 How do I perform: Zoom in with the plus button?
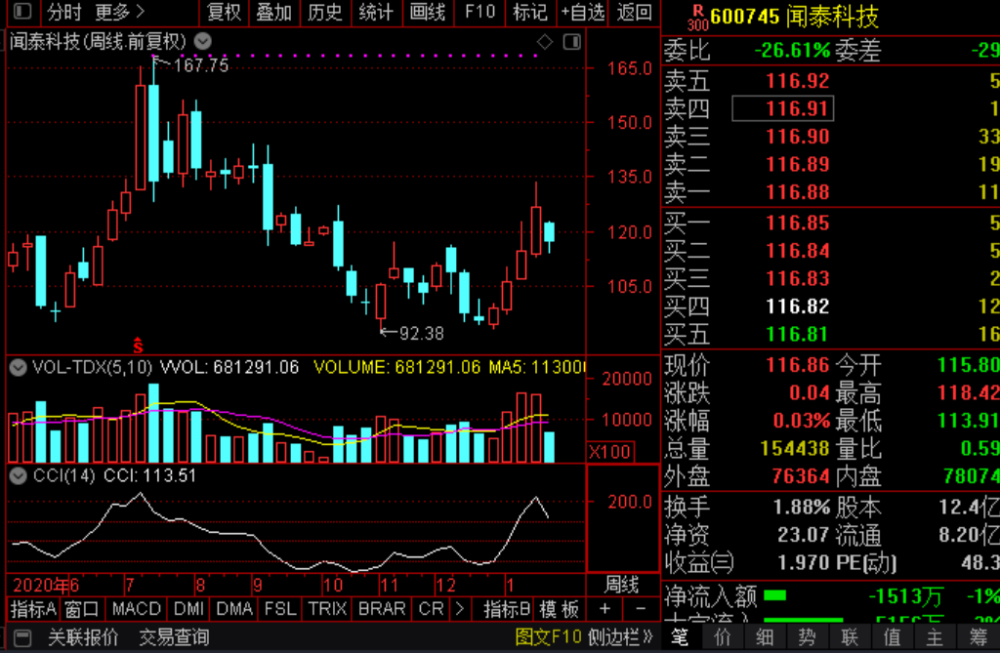[605, 609]
